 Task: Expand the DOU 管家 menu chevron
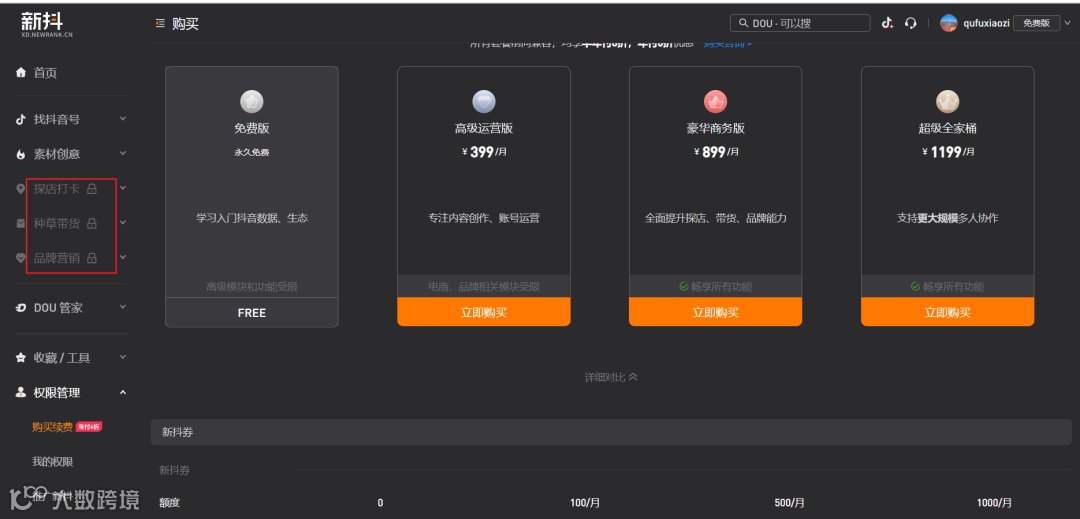pyautogui.click(x=123, y=306)
